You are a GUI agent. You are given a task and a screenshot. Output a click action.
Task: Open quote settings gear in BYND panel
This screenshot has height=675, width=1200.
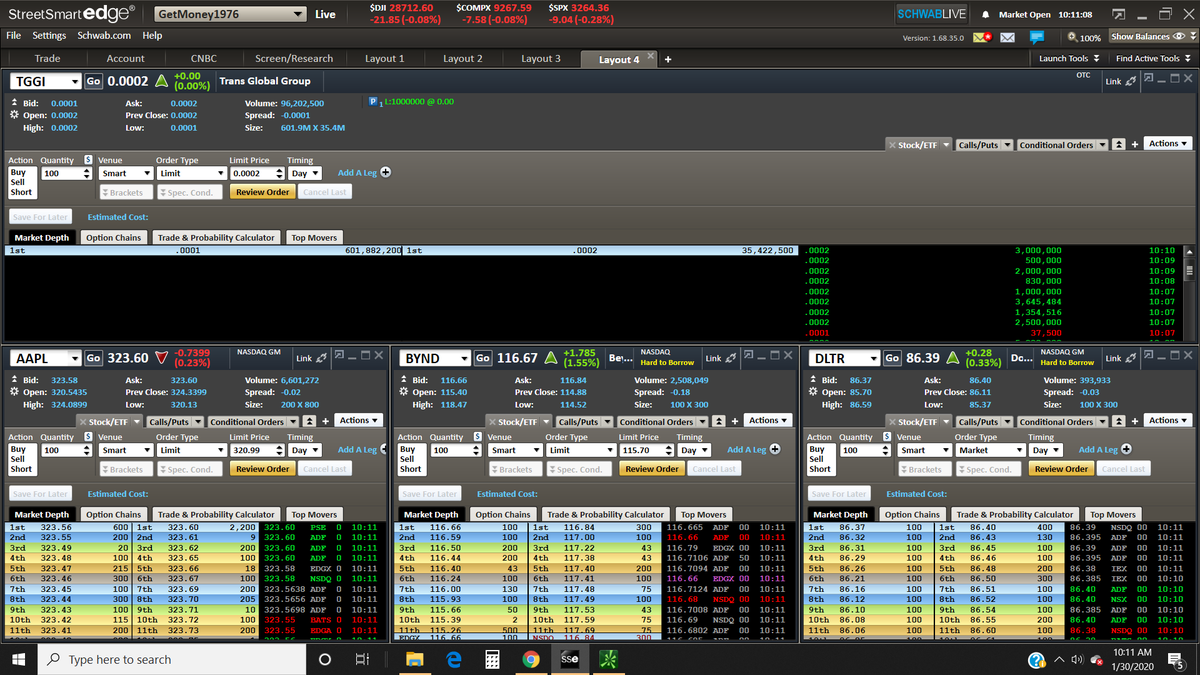404,392
